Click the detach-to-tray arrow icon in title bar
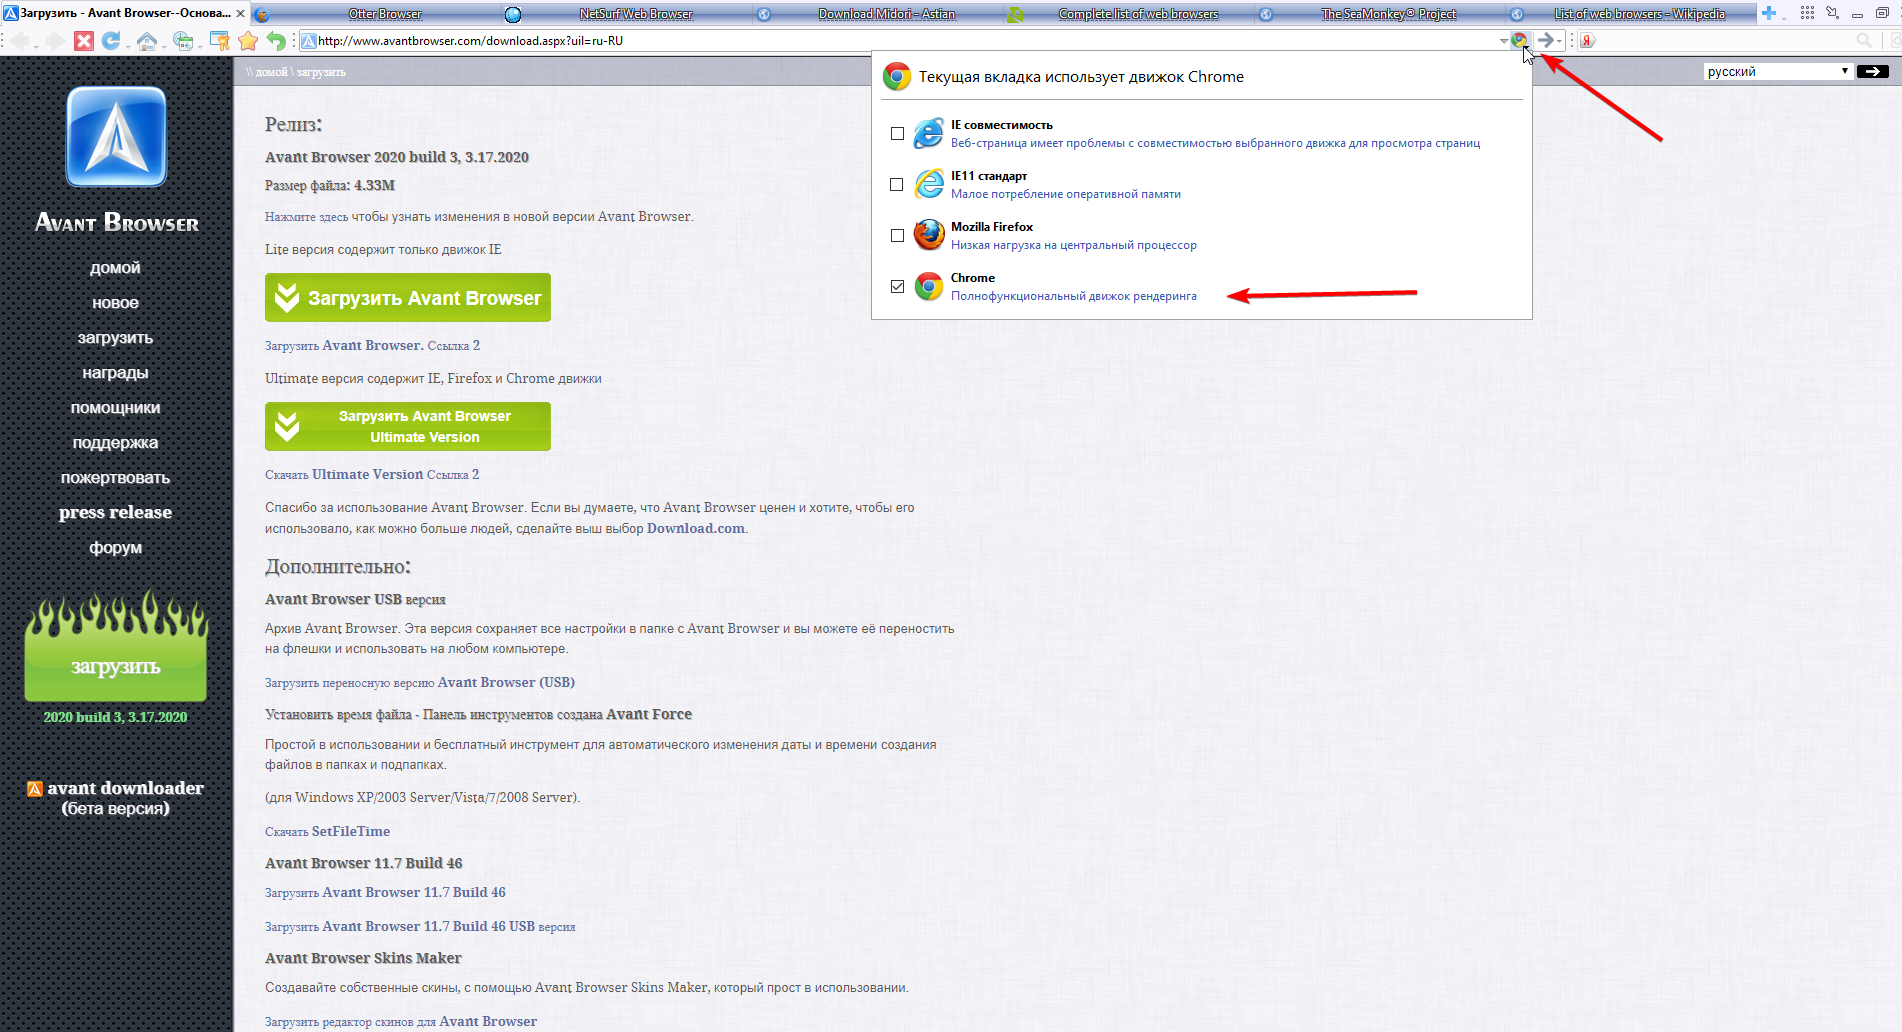The height and width of the screenshot is (1032, 1902). 1832,13
